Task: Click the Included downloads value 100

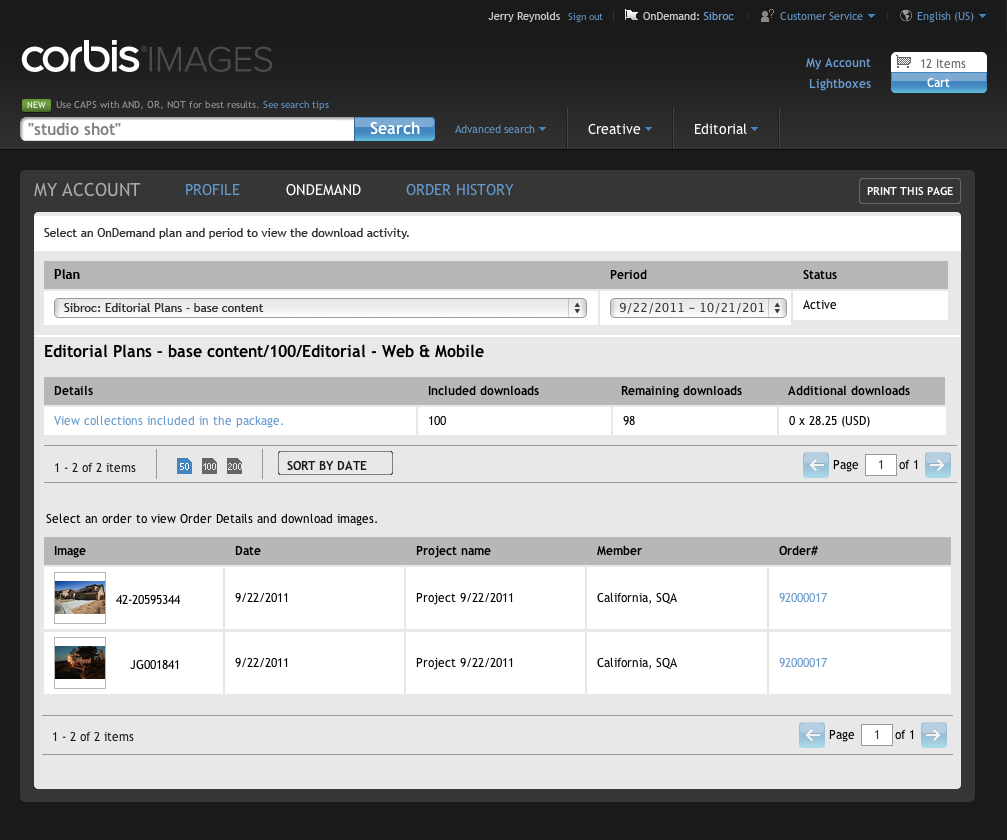Action: (437, 421)
